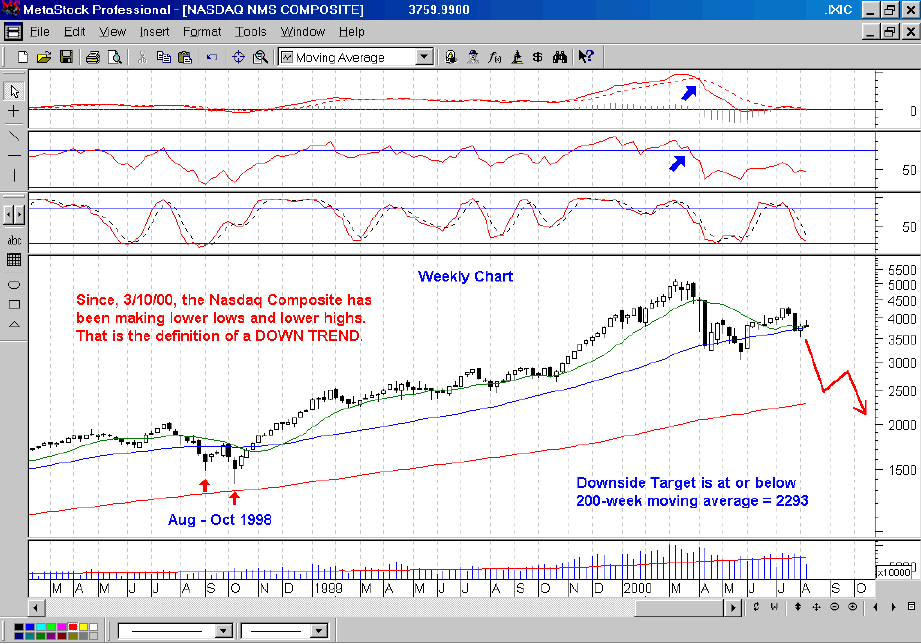Open Print Preview from the toolbar
921x644 pixels.
point(115,57)
